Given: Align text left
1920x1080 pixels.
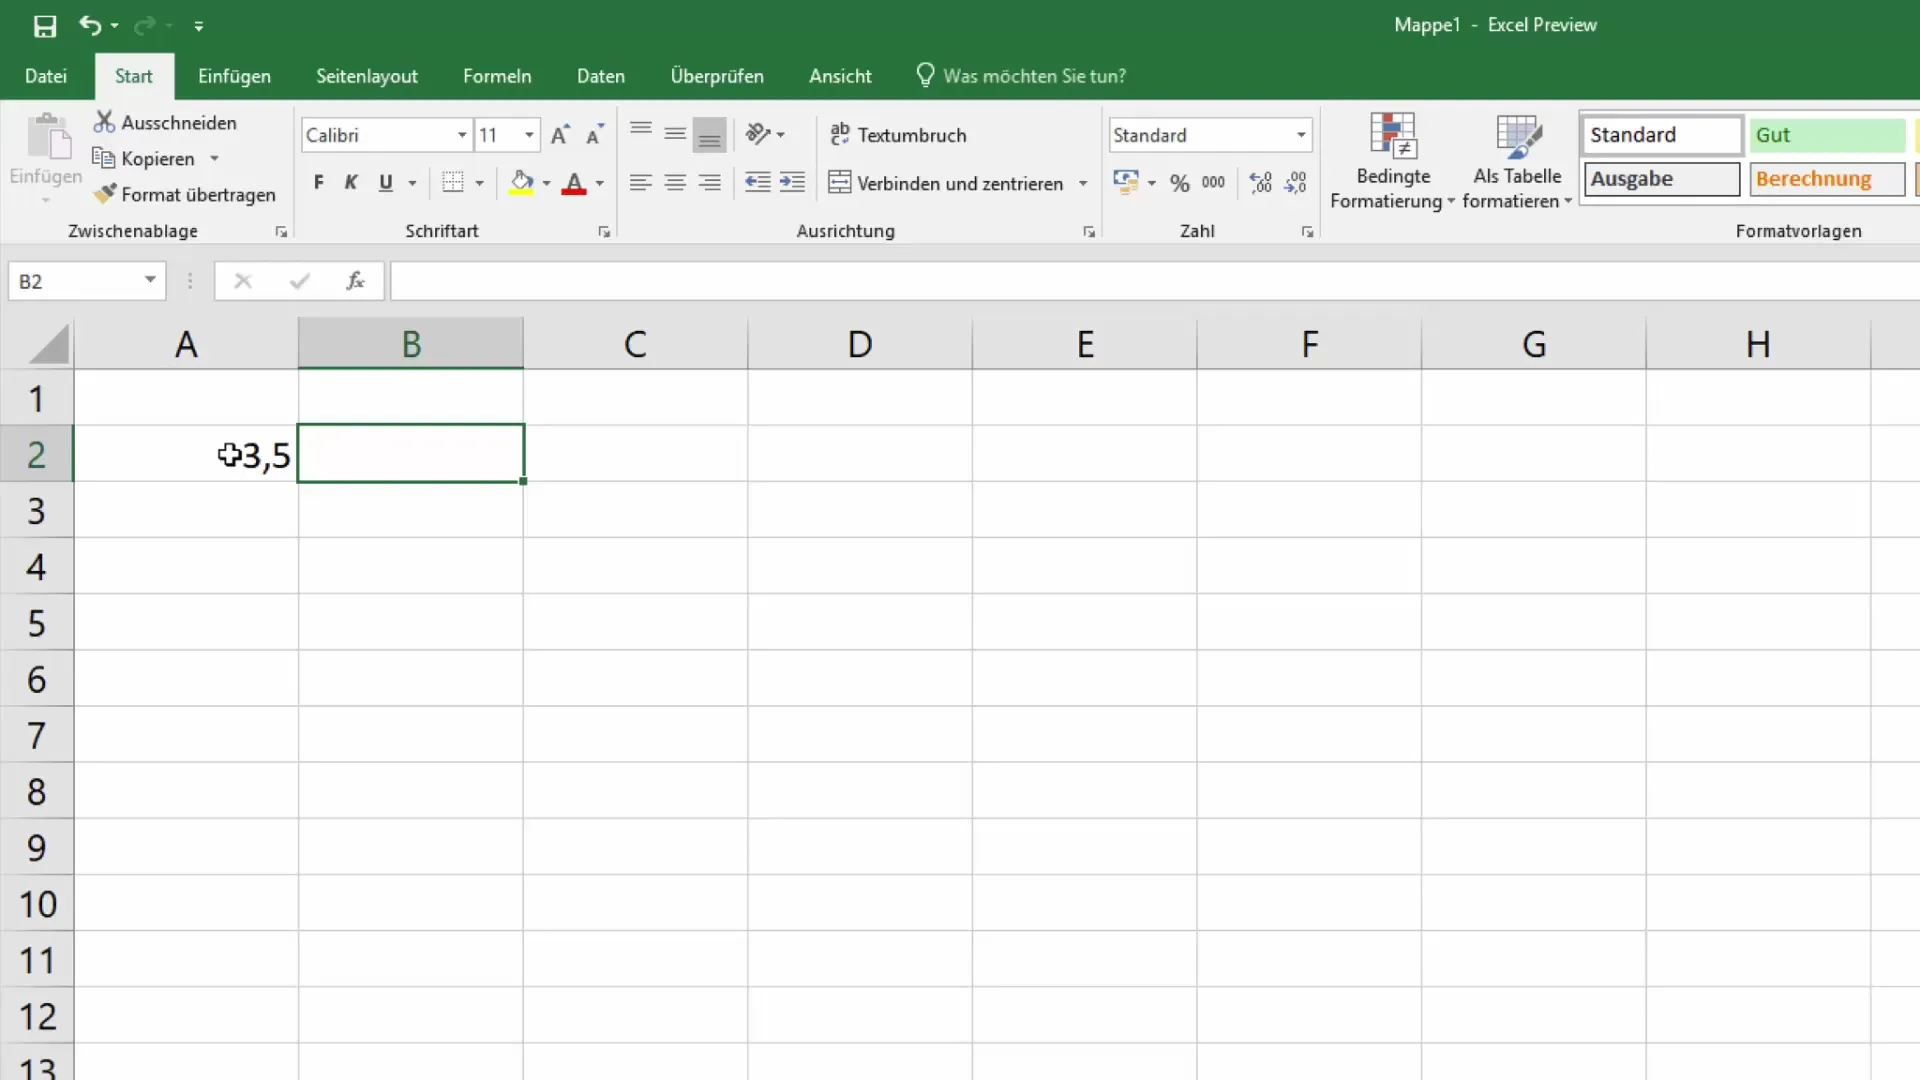Looking at the screenshot, I should coord(641,183).
